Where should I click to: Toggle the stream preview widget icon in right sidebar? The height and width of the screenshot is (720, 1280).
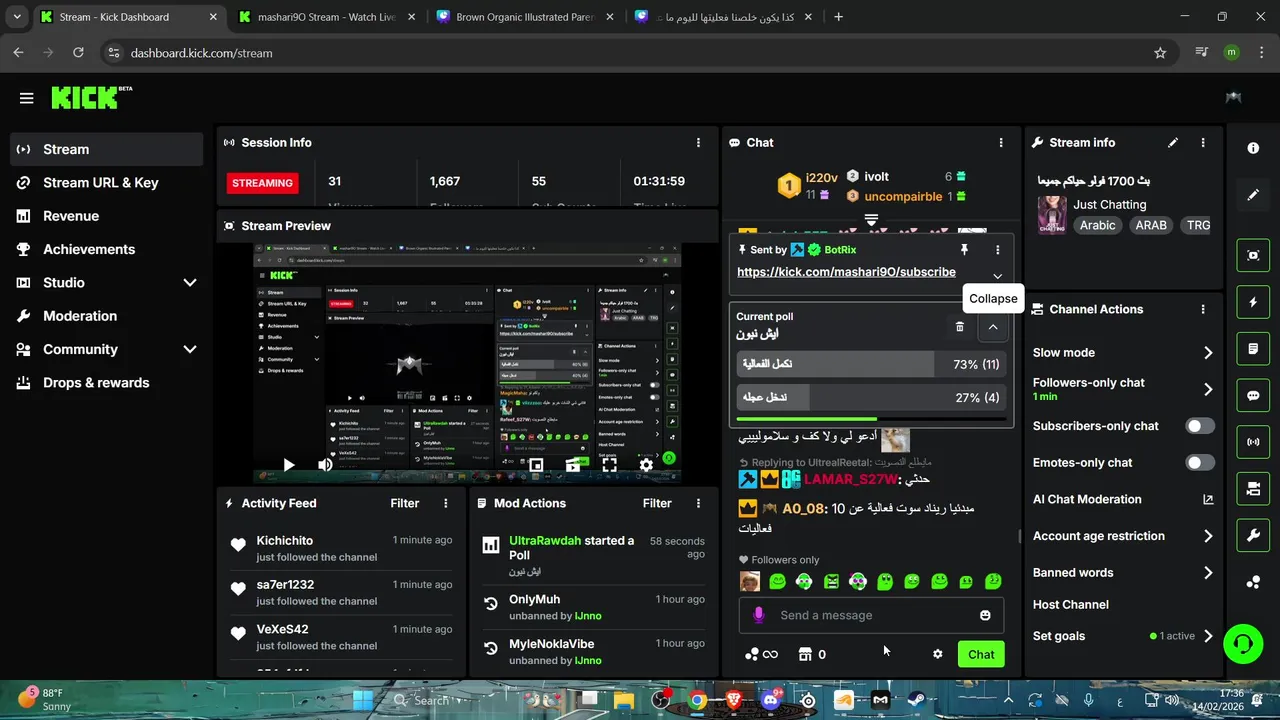click(x=1253, y=255)
